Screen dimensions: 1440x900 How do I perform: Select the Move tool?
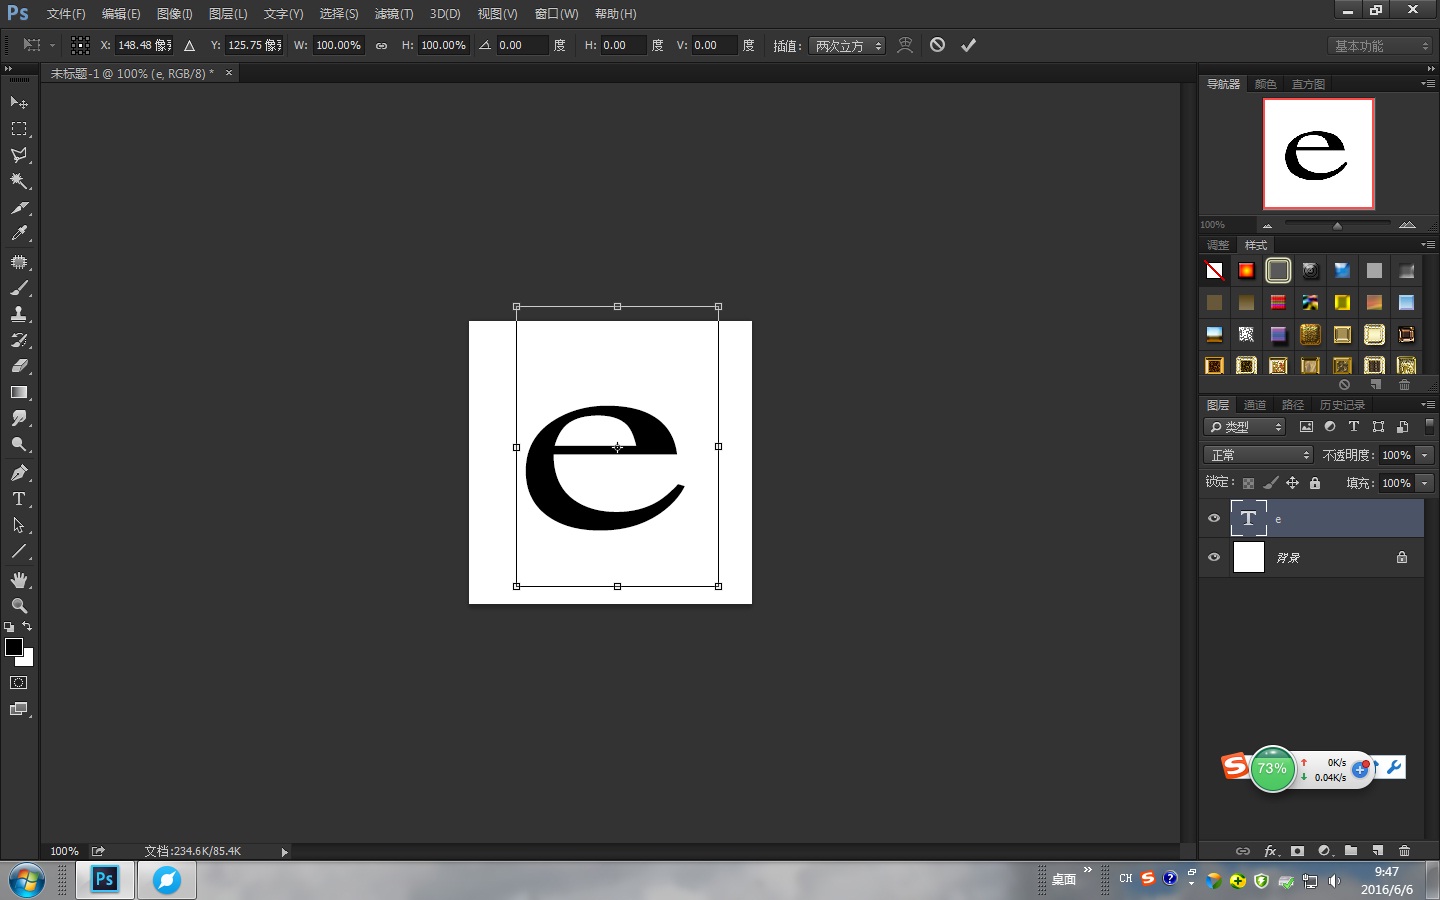19,103
